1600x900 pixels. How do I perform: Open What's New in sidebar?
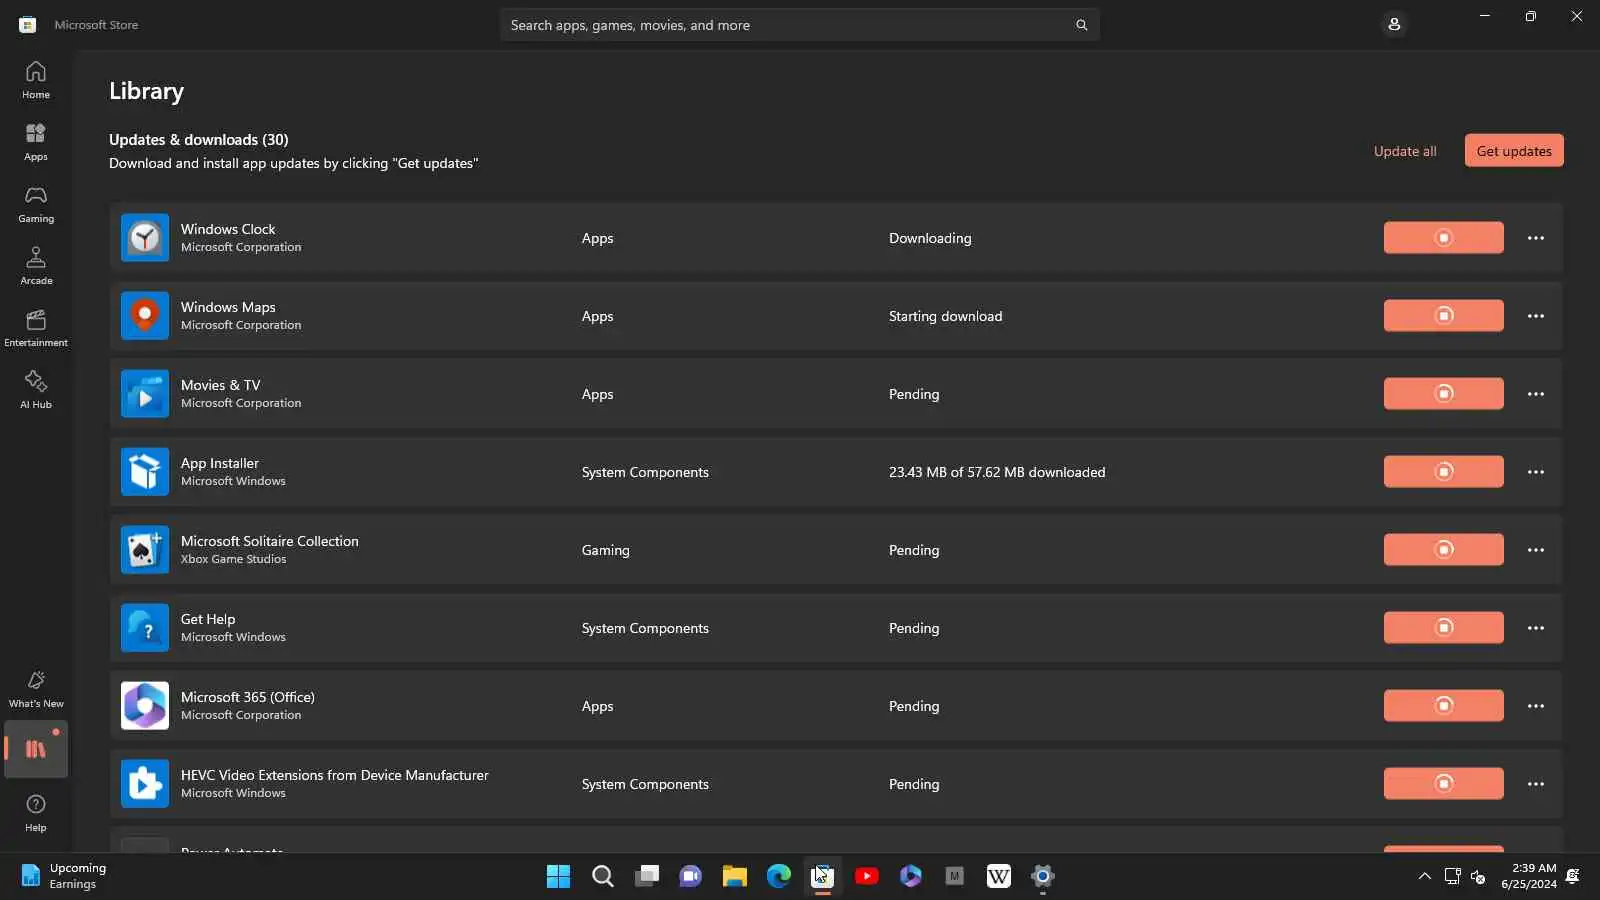pos(36,689)
